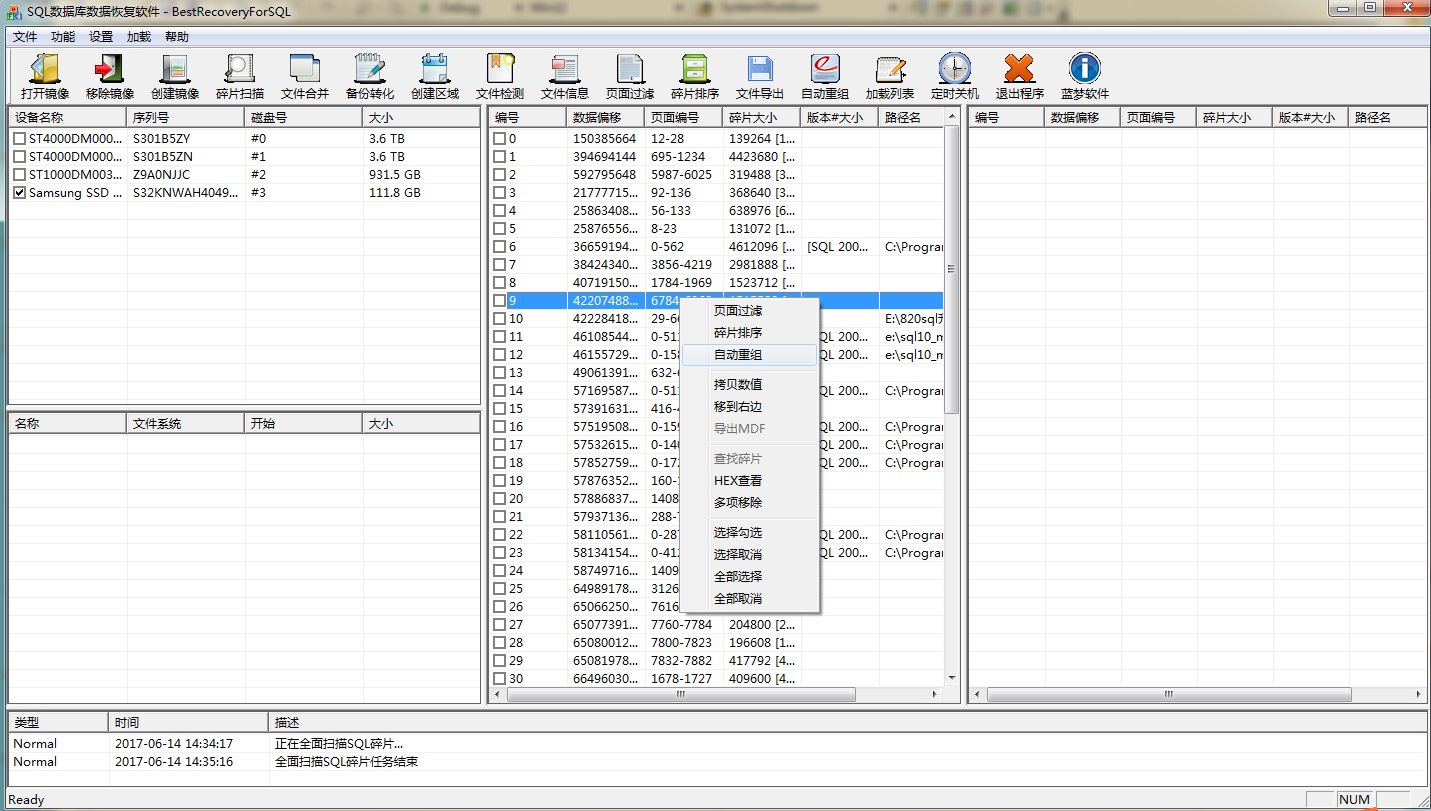The image size is (1431, 811).
Task: Click the 数据偏移 header in the middle fragment list
Action: pyautogui.click(x=606, y=118)
